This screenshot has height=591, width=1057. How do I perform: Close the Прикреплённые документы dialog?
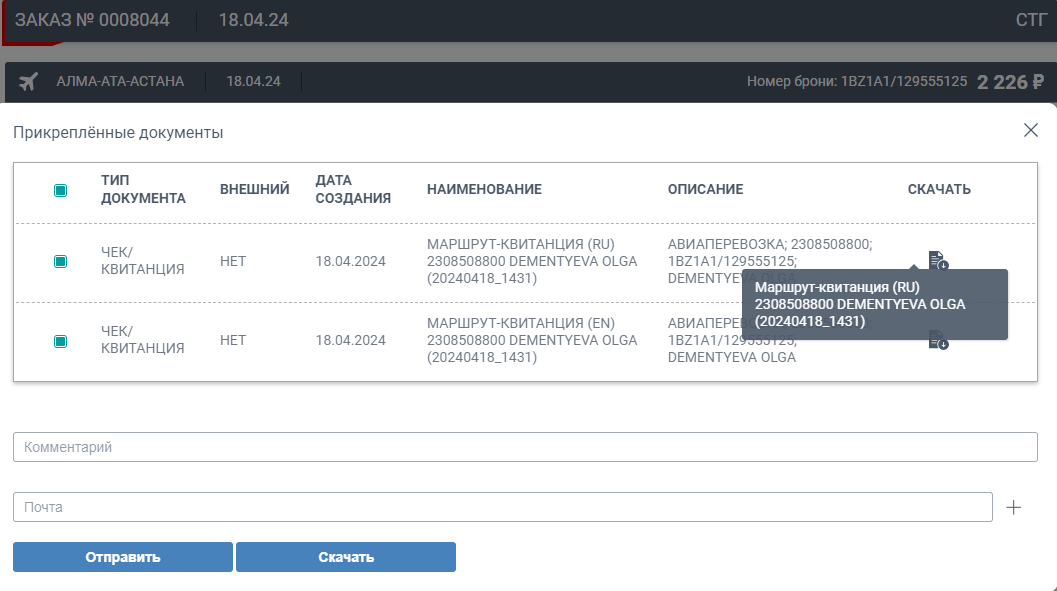coord(1030,131)
